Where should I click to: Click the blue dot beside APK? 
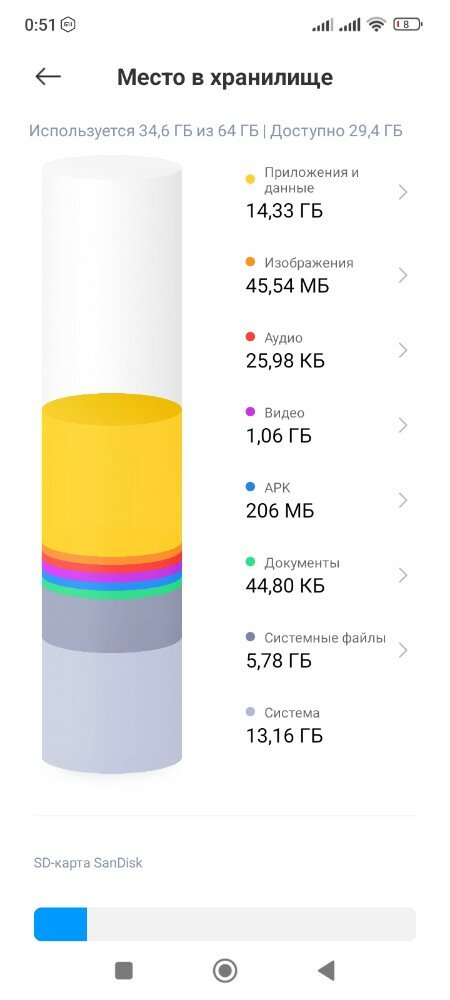(250, 487)
